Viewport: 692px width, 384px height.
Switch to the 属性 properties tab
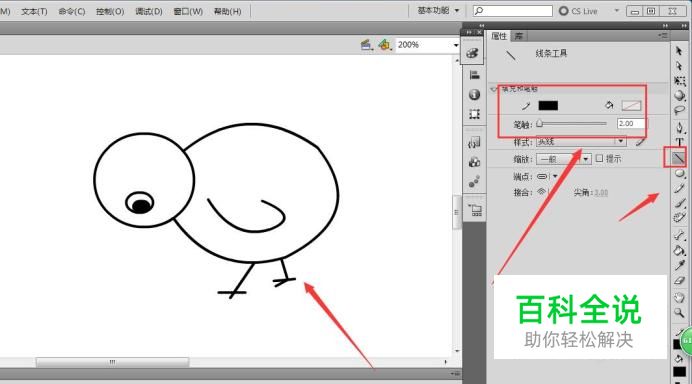(499, 36)
